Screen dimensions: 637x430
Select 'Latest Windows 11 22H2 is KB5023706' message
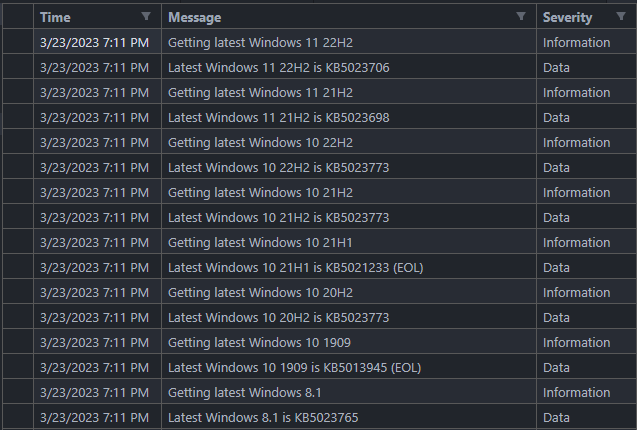[279, 67]
